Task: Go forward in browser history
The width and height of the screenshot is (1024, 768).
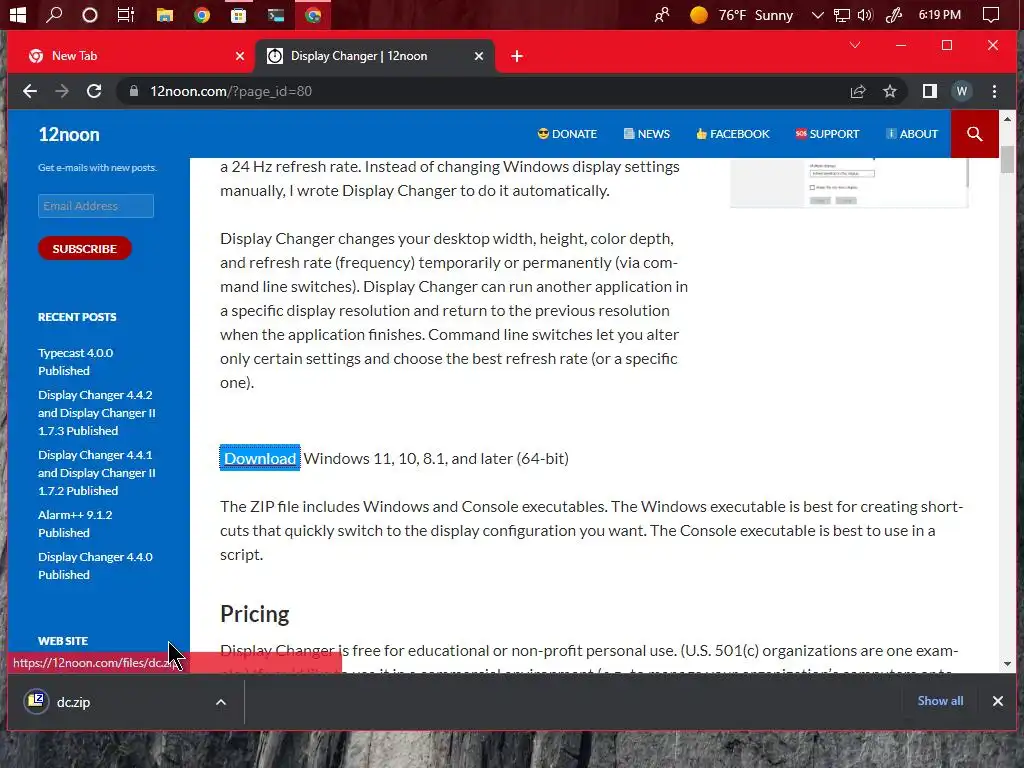Action: point(62,91)
